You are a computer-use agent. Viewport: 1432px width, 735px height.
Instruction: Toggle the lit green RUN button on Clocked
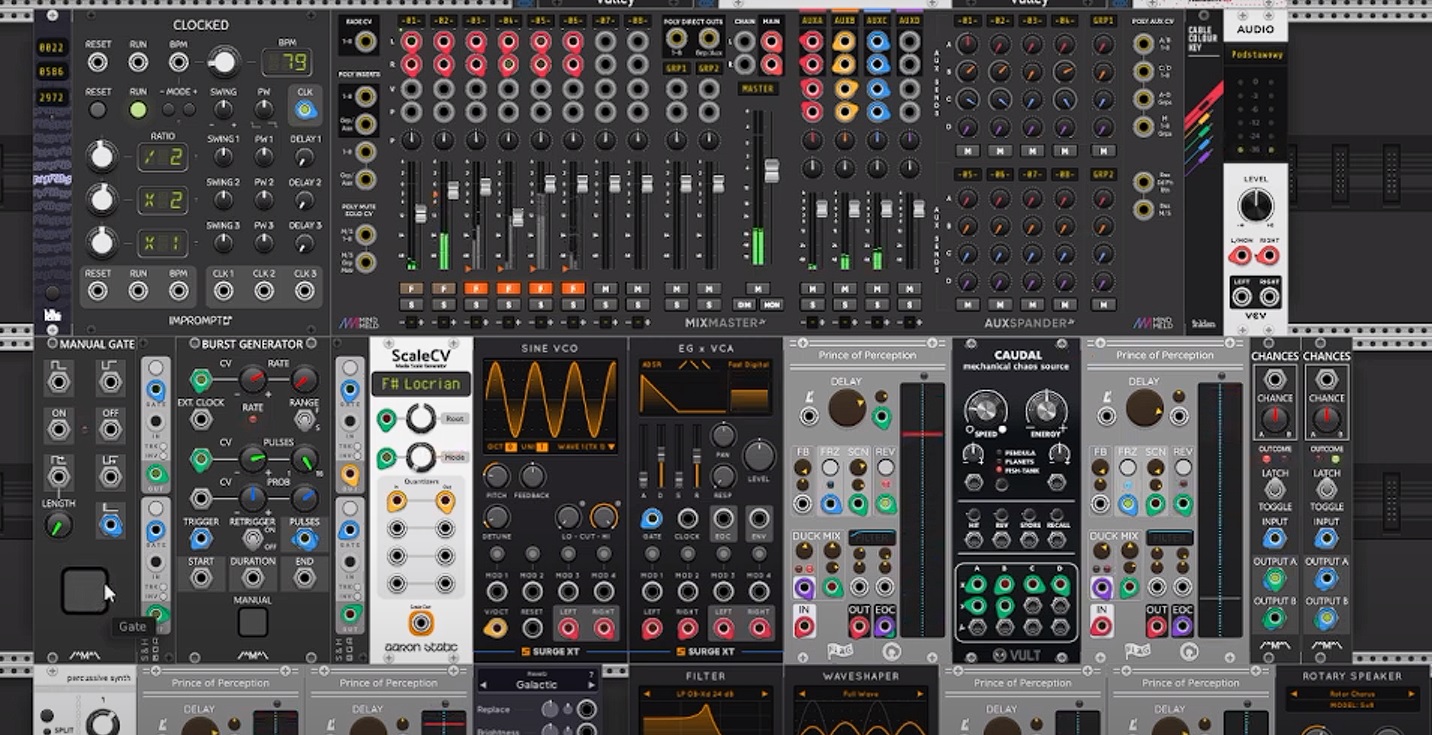[138, 111]
